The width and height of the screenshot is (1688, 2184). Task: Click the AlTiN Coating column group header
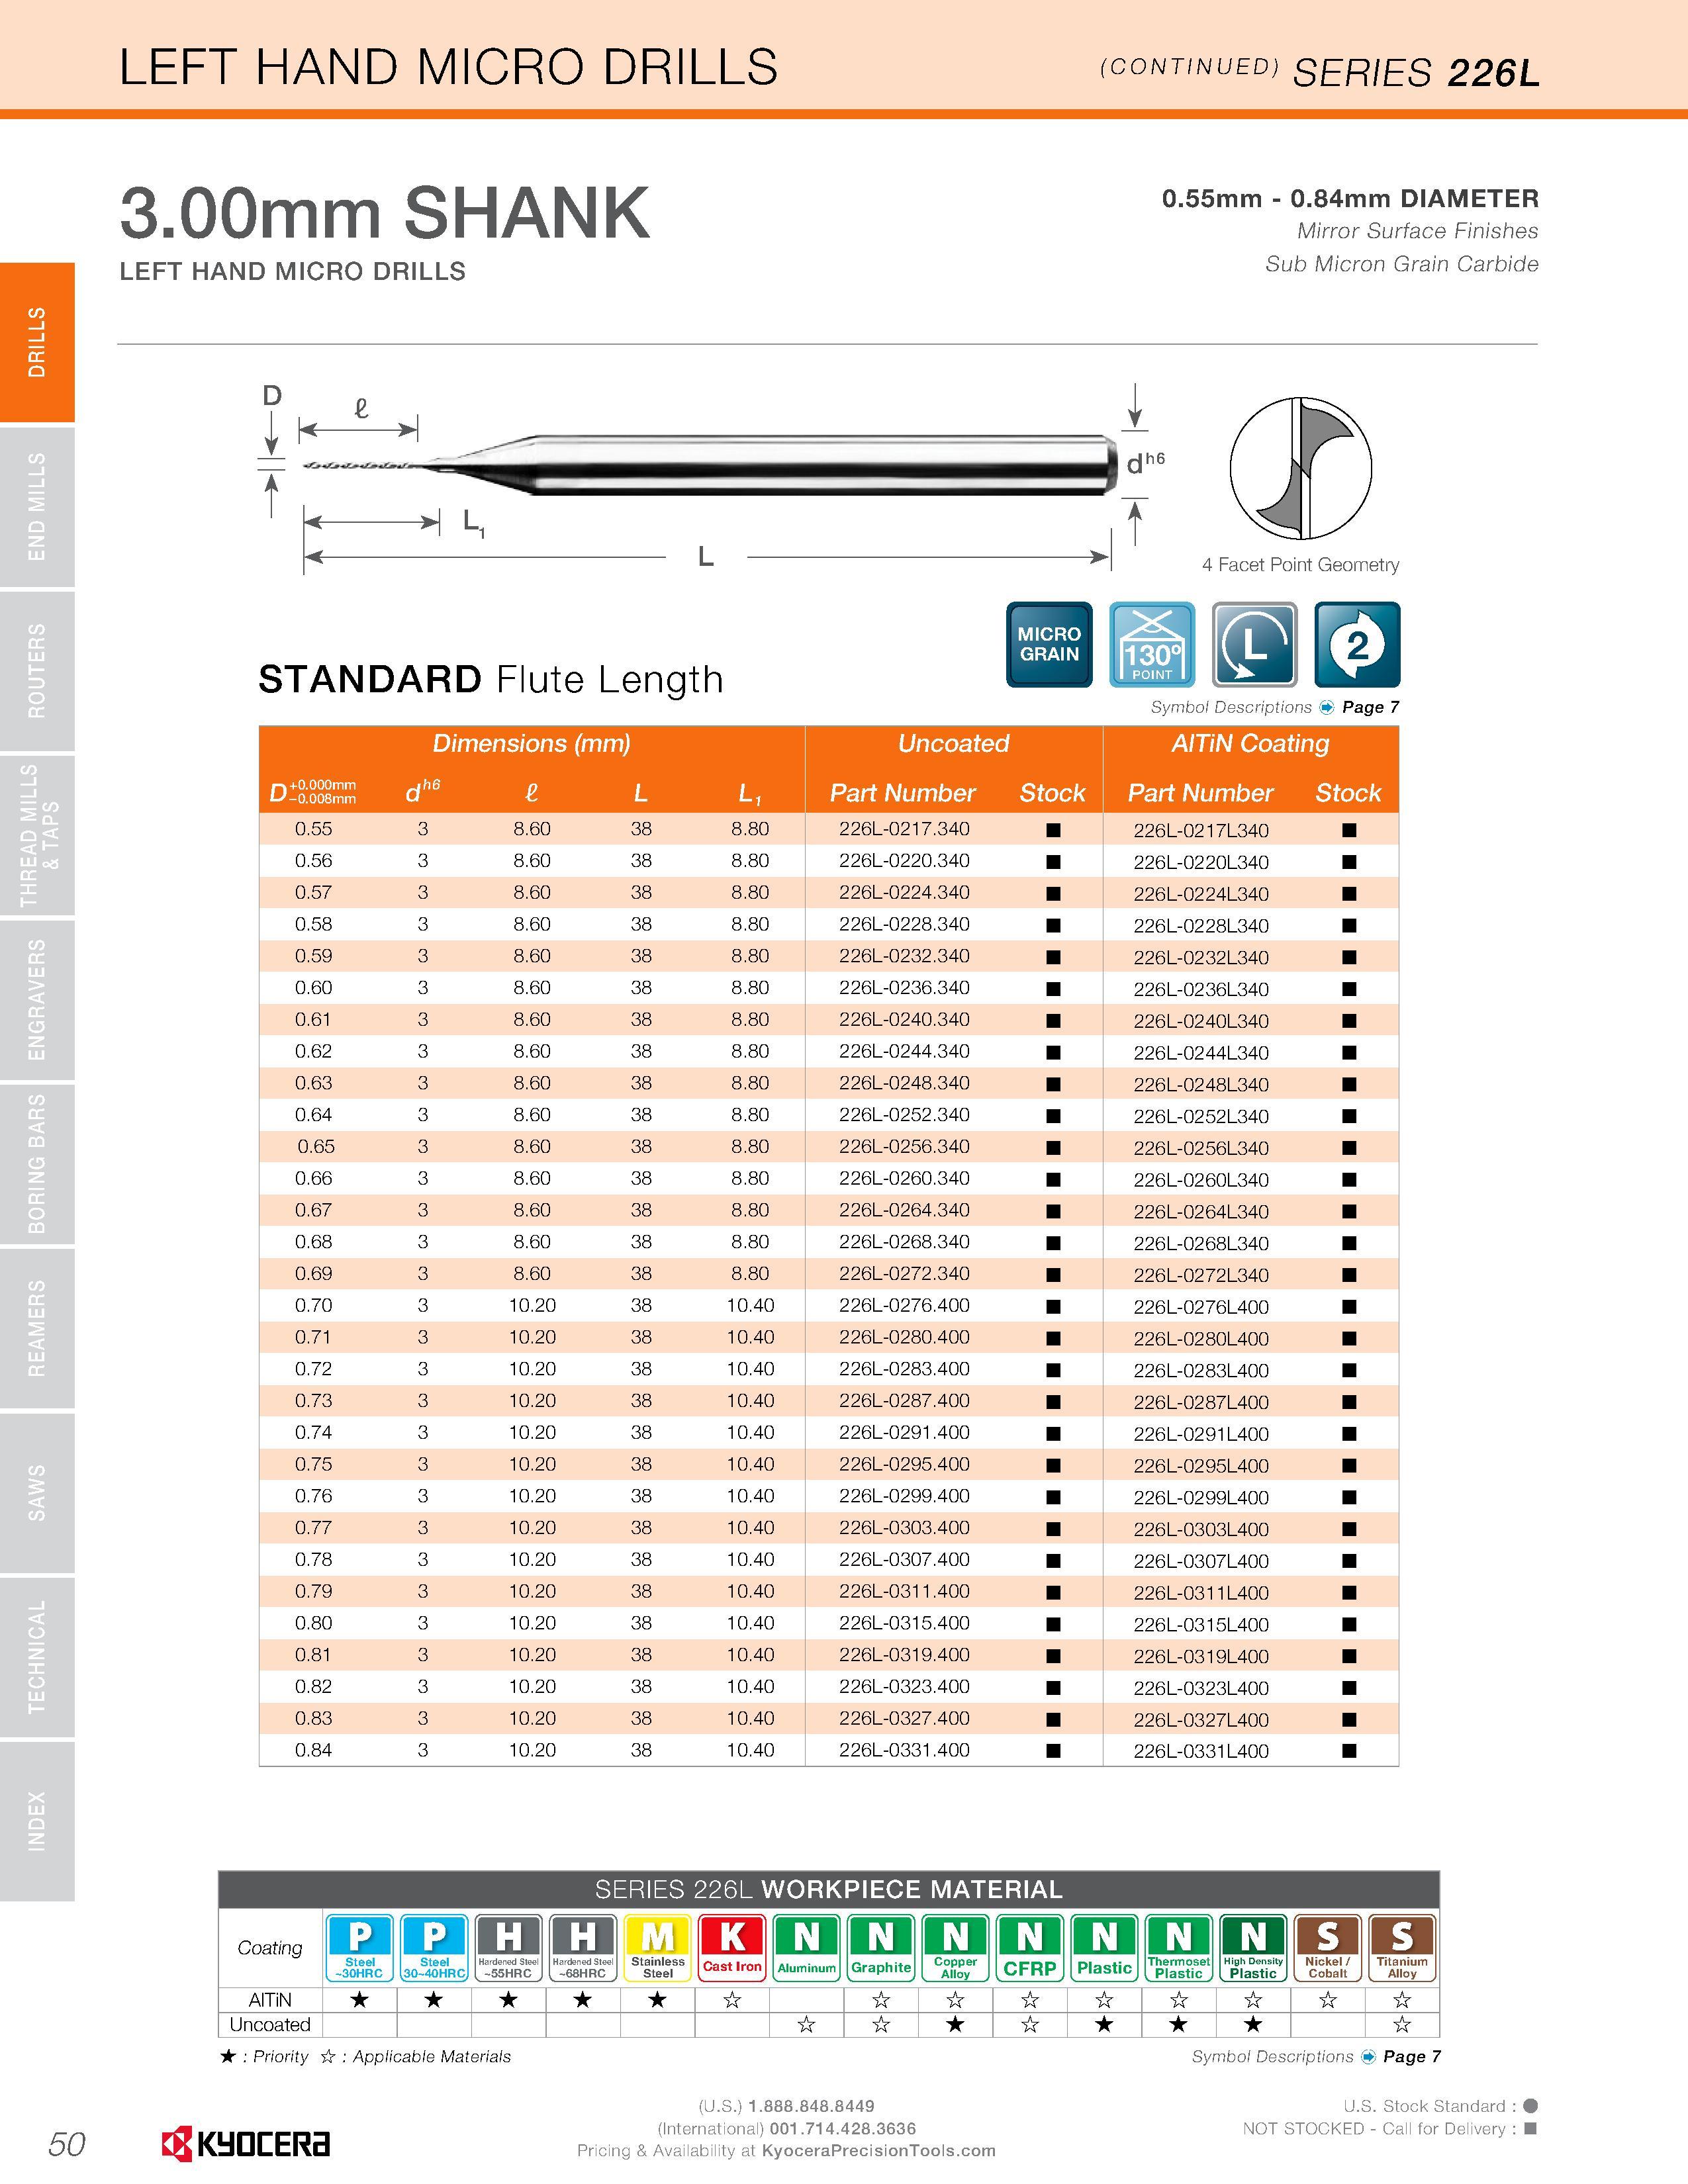click(1251, 743)
